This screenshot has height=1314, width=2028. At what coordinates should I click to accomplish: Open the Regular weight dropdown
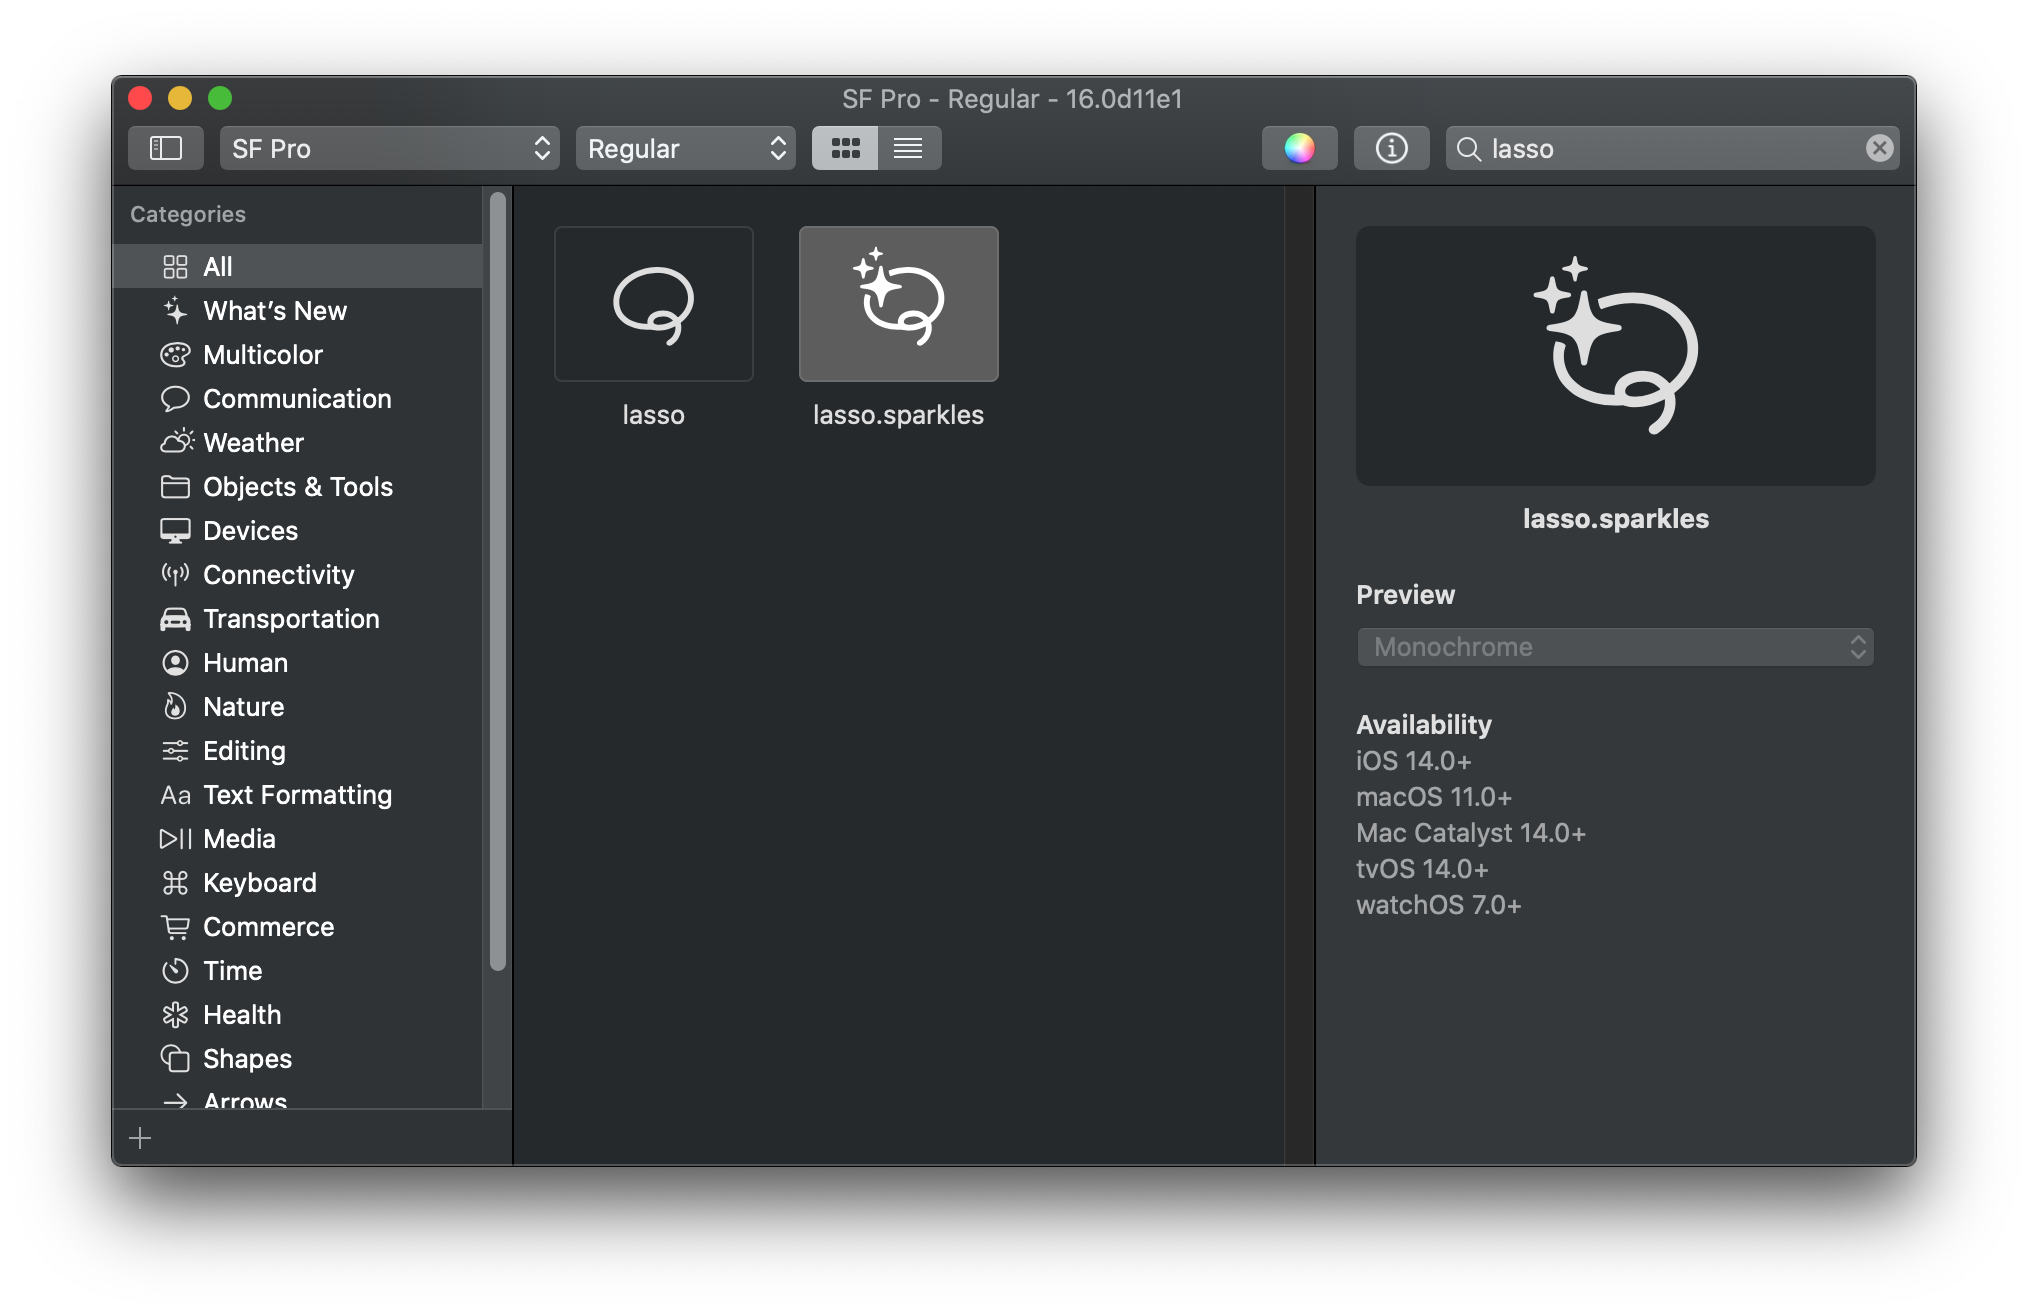tap(685, 148)
